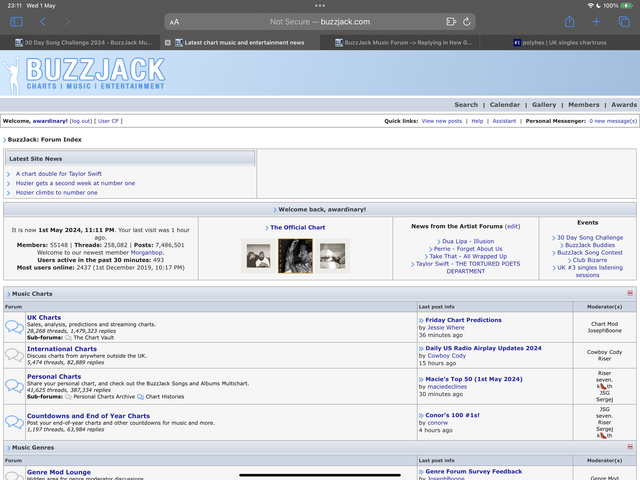Open 0 new message(s) link
This screenshot has width=640, height=480.
click(x=613, y=121)
